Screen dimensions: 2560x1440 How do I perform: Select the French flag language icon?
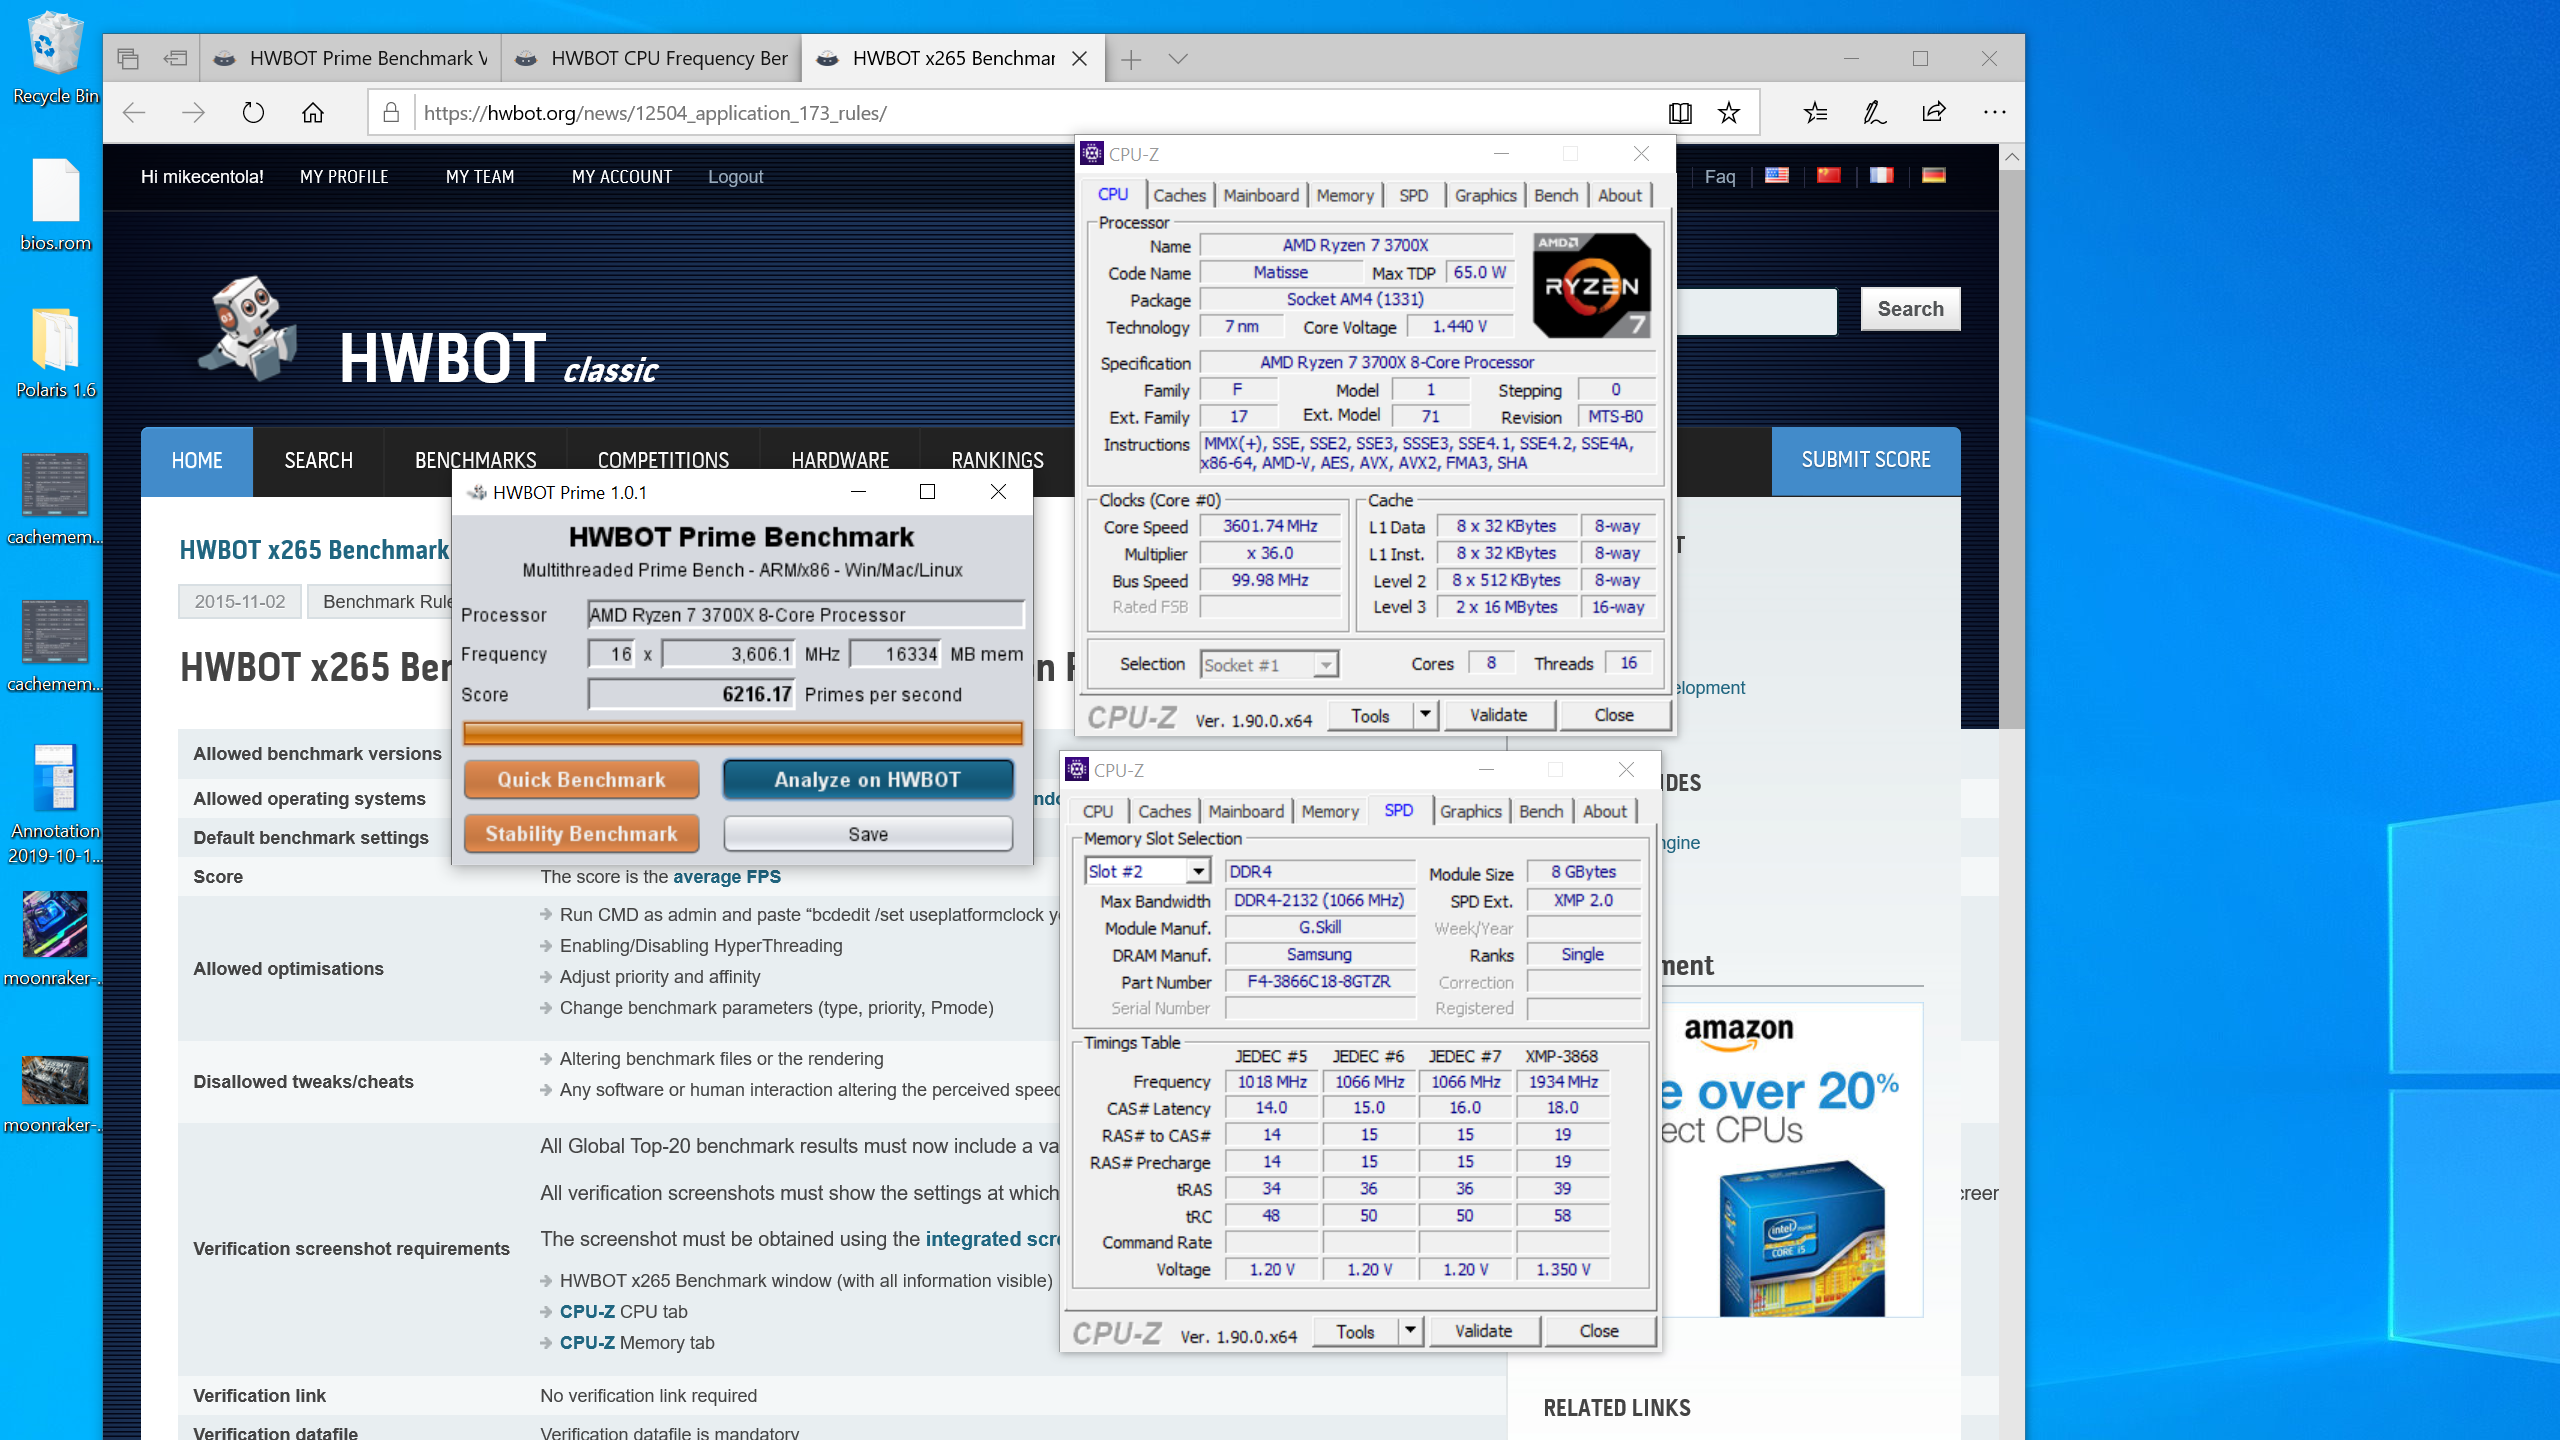point(1882,176)
